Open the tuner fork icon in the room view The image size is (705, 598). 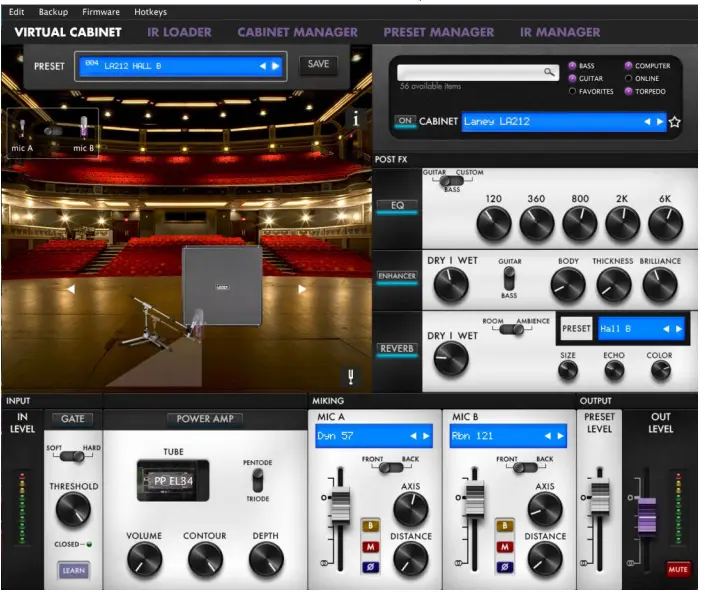[351, 376]
